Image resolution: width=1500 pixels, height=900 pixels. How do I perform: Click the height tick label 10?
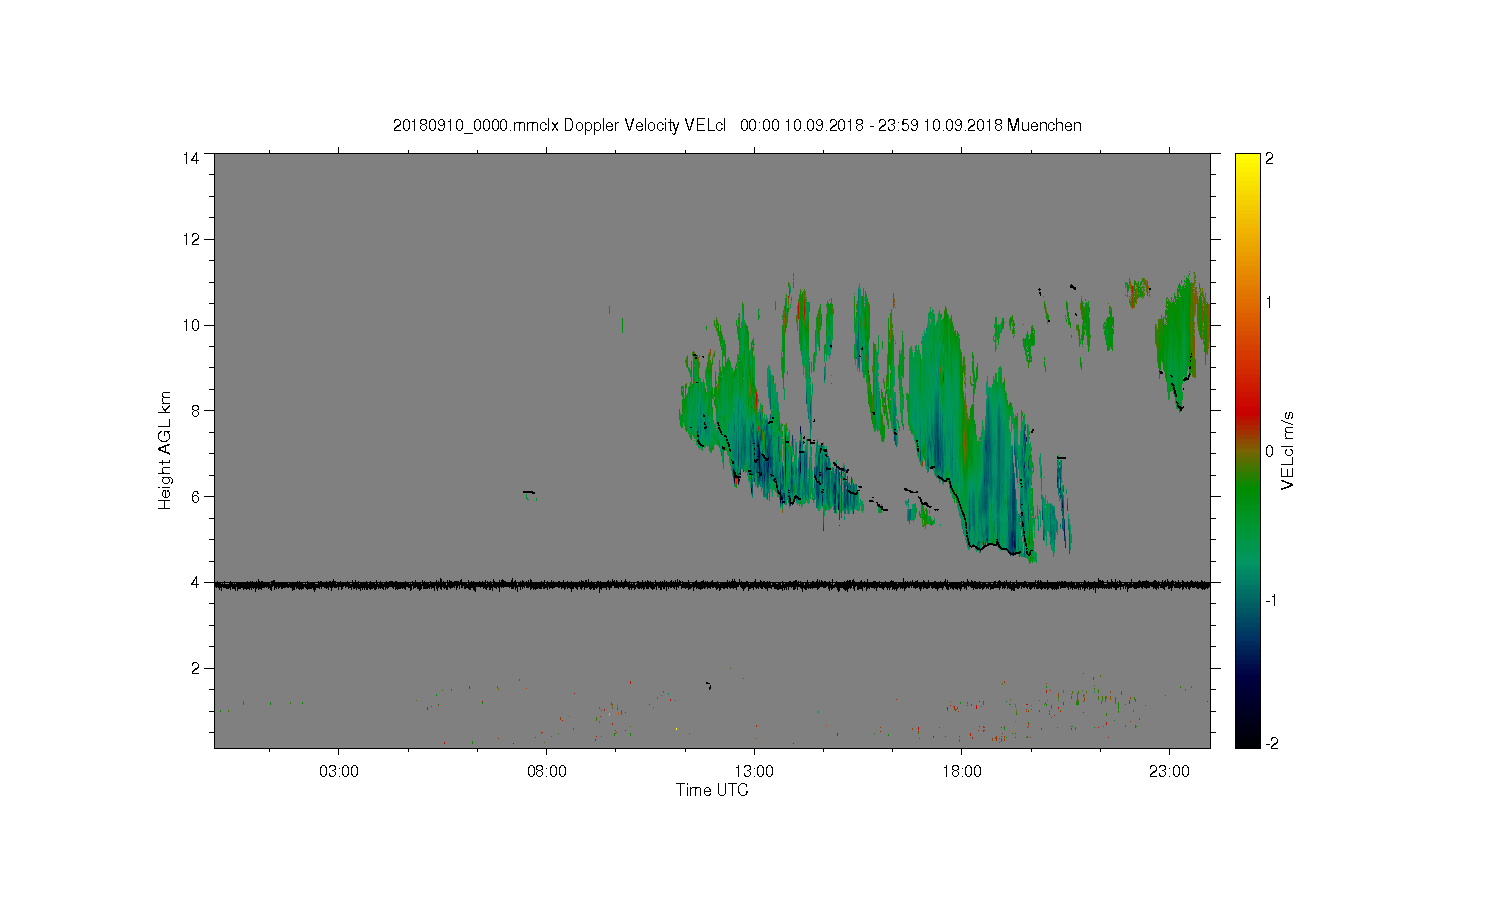[x=191, y=325]
